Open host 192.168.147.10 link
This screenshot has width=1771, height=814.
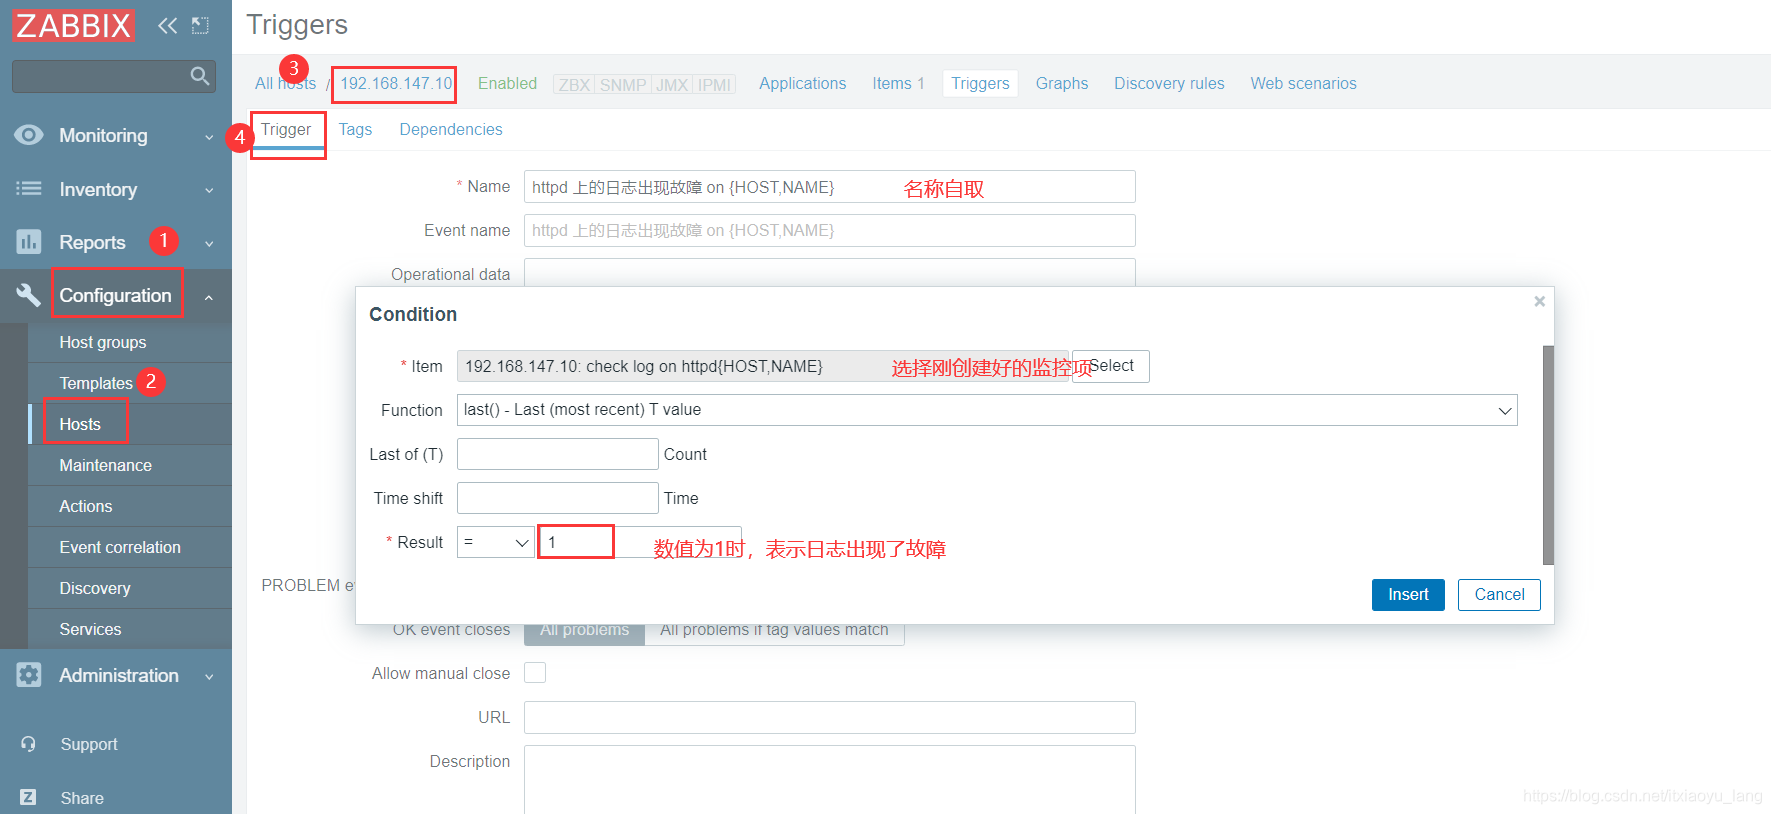click(396, 84)
